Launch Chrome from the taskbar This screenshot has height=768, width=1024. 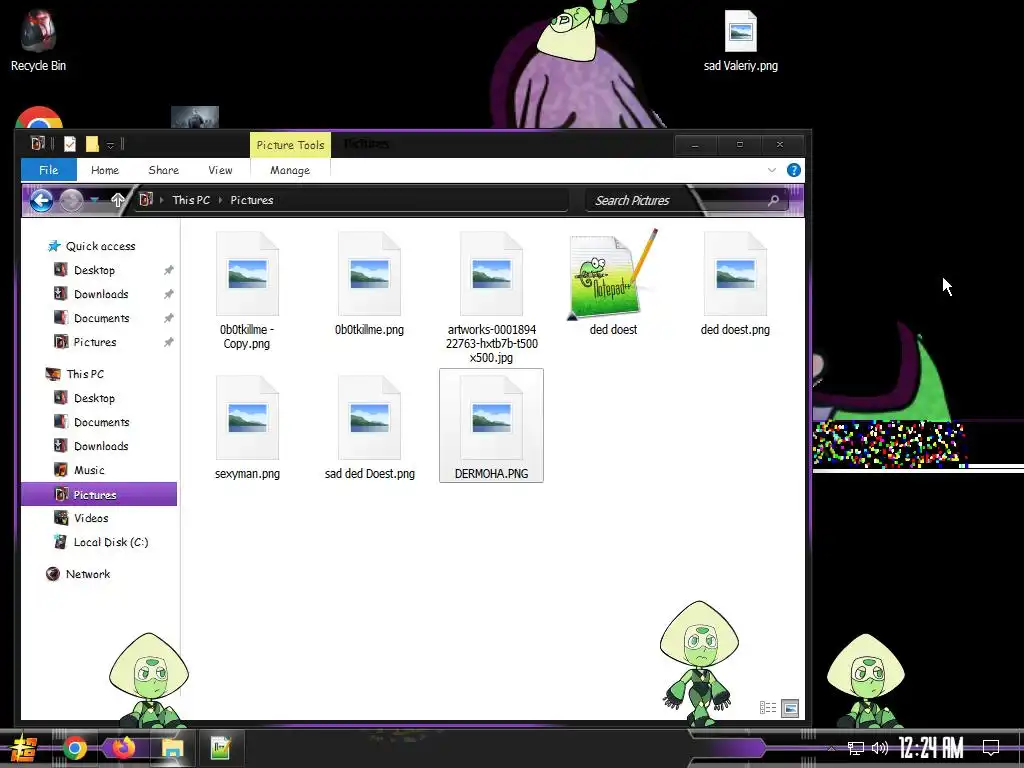point(74,748)
